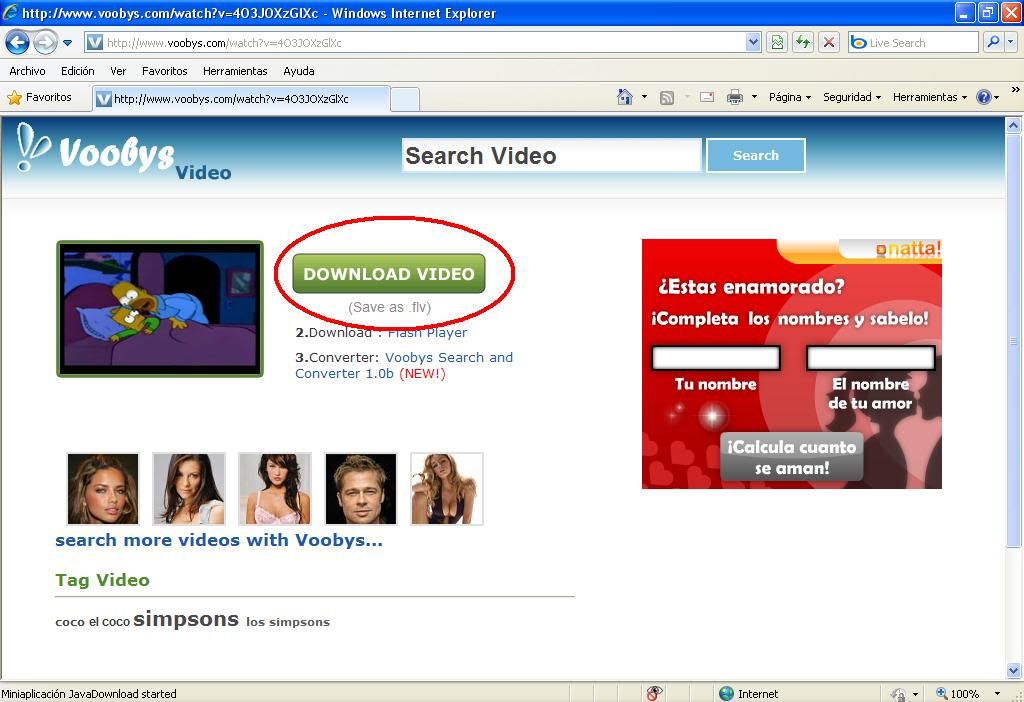Expand the Print options dropdown arrow
This screenshot has height=702, width=1024.
(x=754, y=97)
